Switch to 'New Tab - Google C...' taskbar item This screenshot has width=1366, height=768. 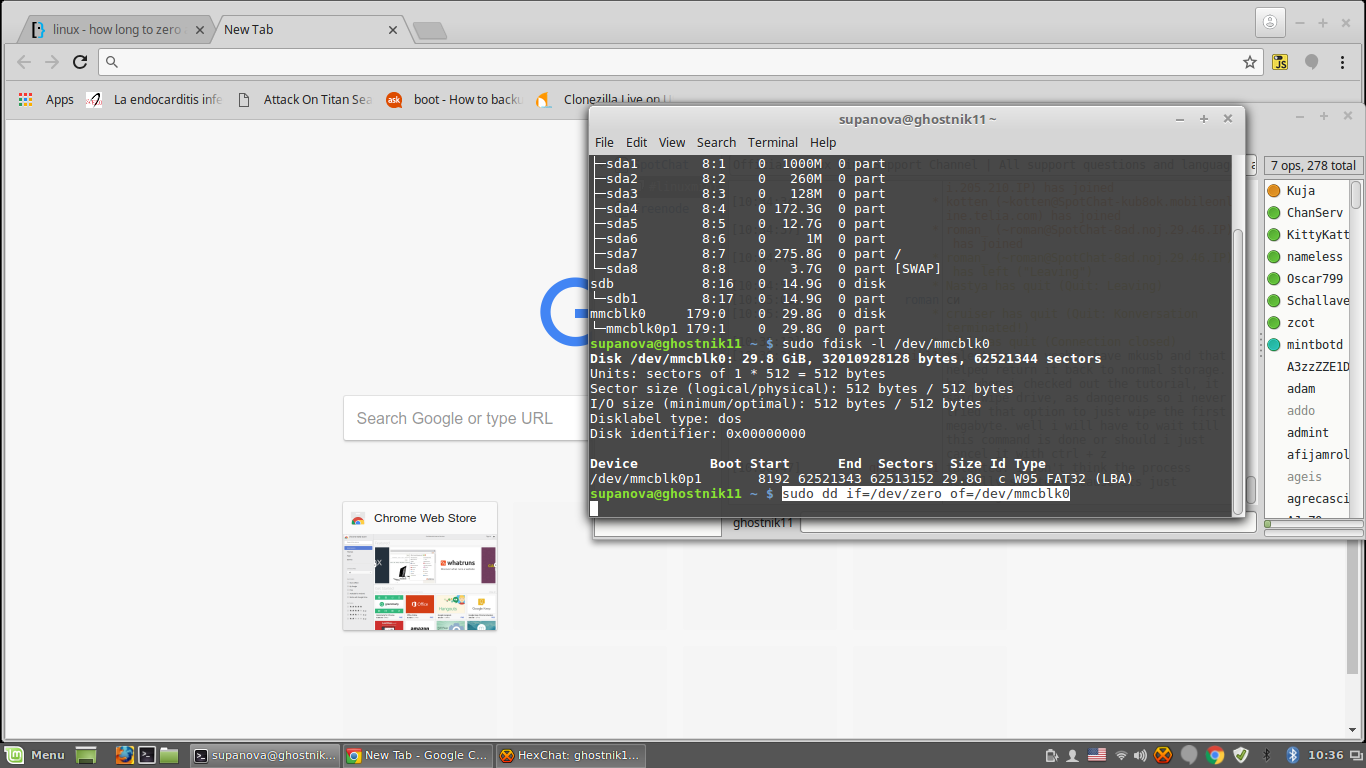(417, 755)
